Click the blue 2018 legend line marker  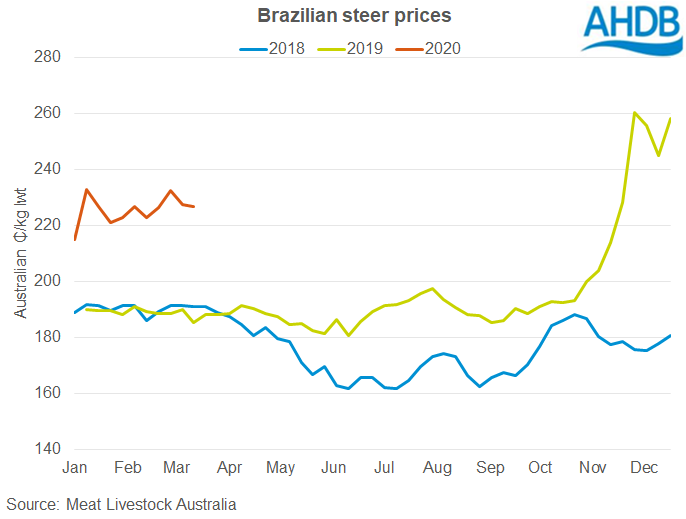(254, 47)
